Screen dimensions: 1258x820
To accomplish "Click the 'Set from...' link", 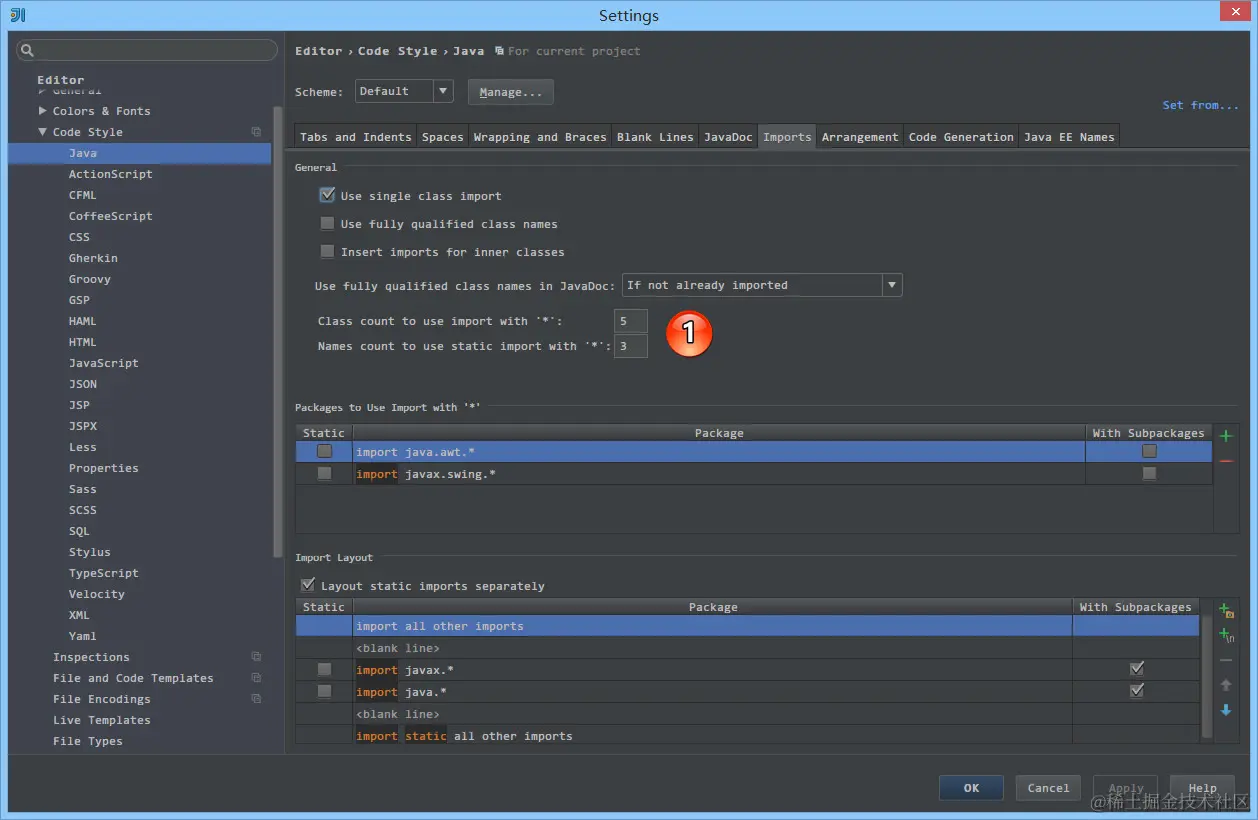I will (1200, 104).
